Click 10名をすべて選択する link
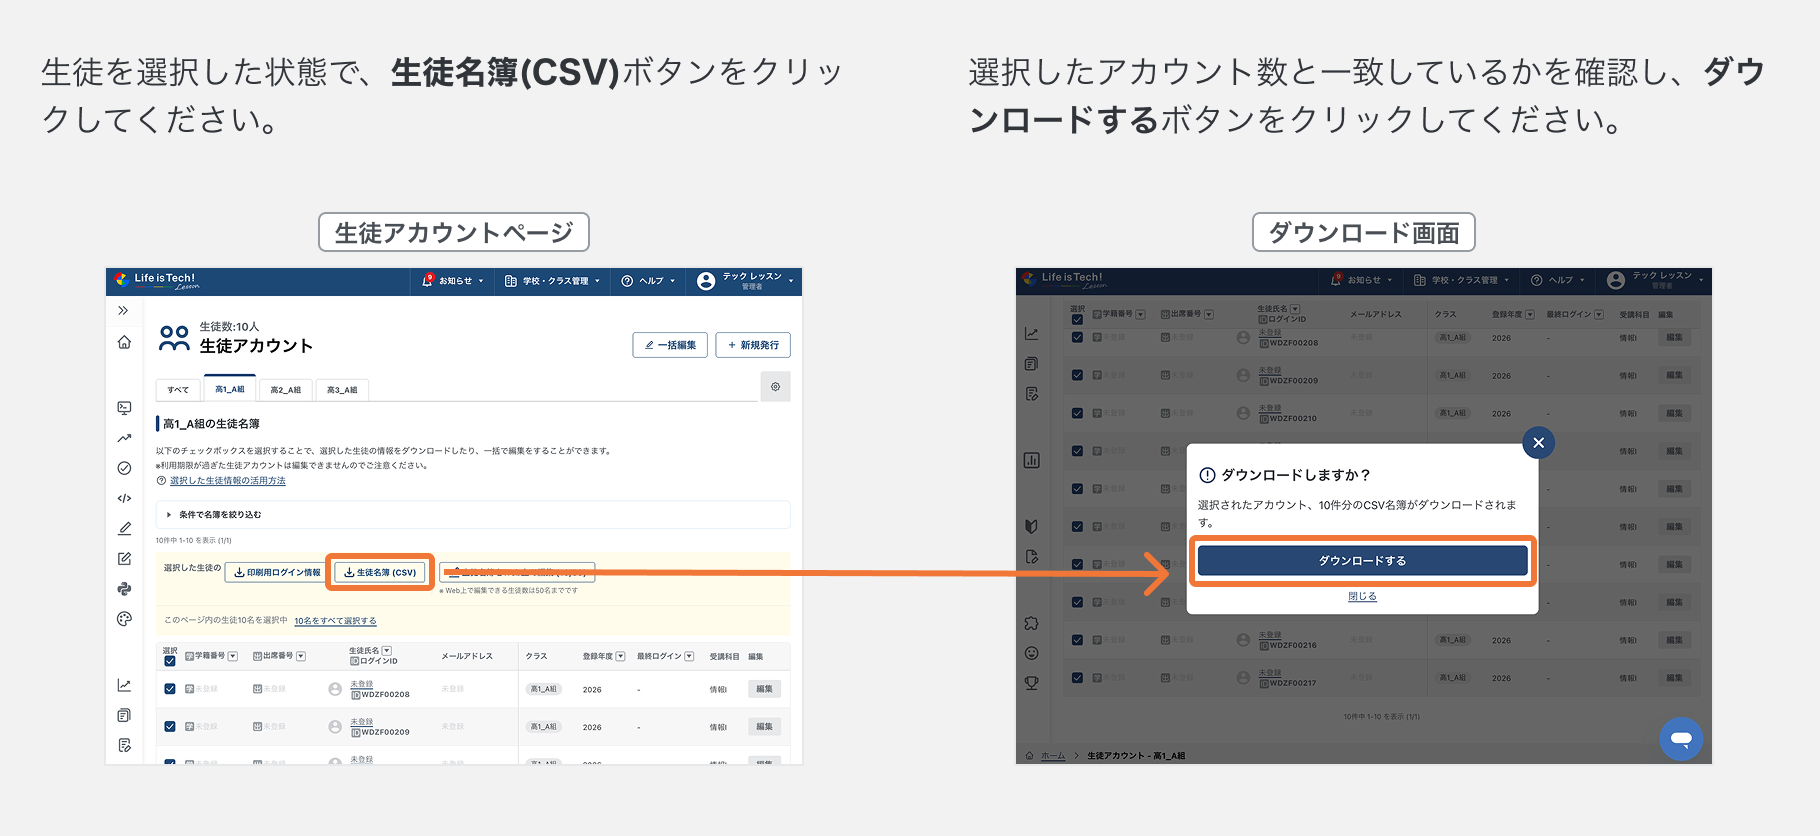This screenshot has height=836, width=1820. coord(335,621)
